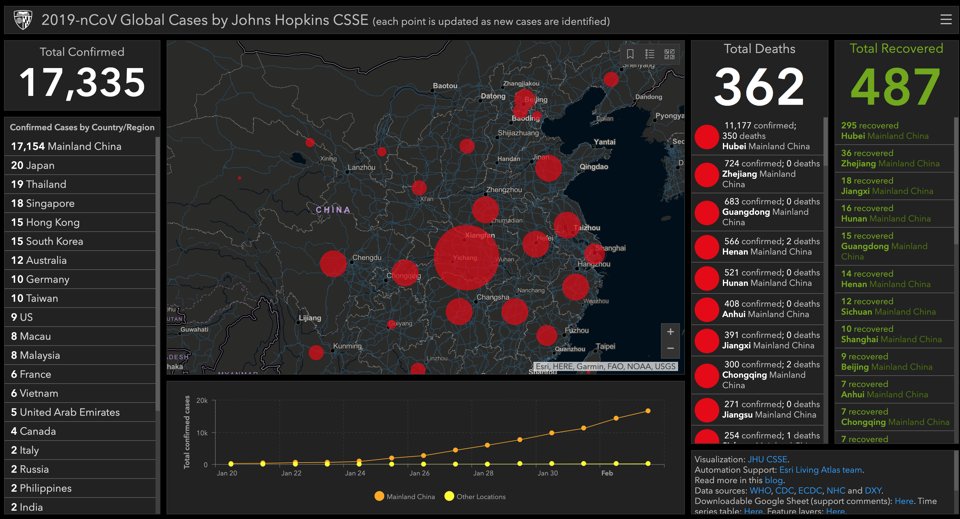The image size is (960, 519).
Task: Click orange data point above Jan 30
Action: (552, 433)
